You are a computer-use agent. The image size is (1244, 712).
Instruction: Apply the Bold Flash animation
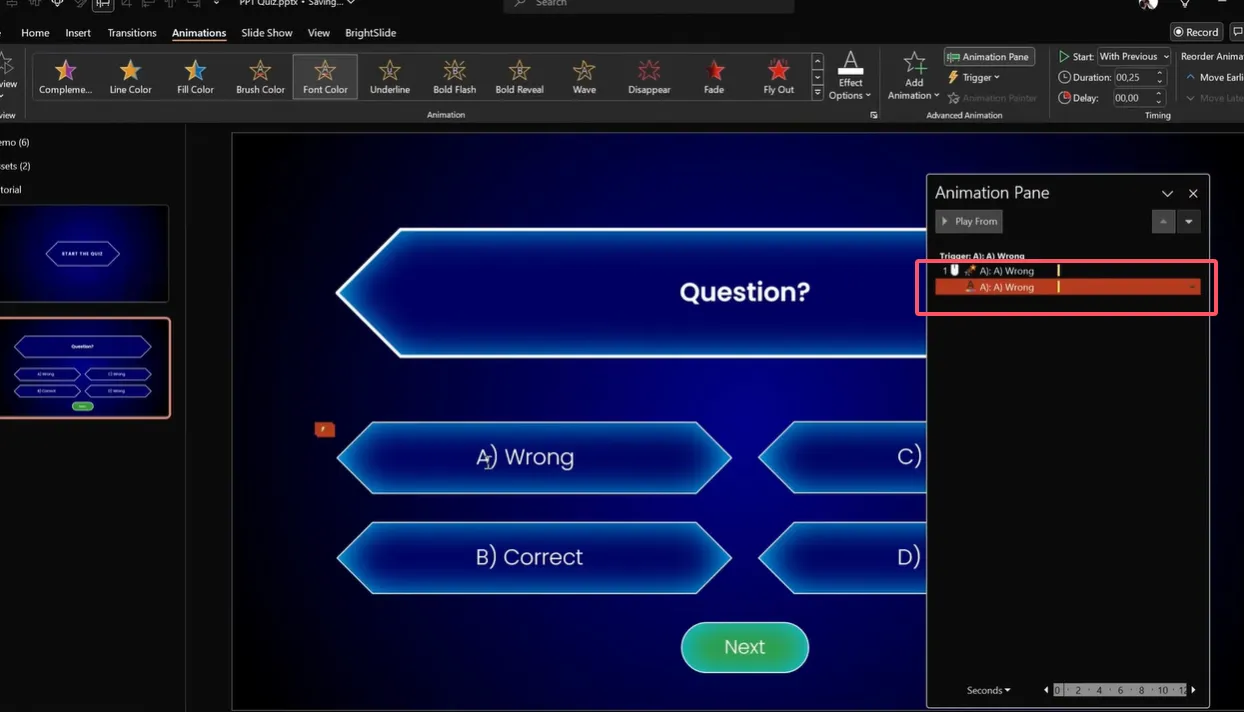coord(454,76)
